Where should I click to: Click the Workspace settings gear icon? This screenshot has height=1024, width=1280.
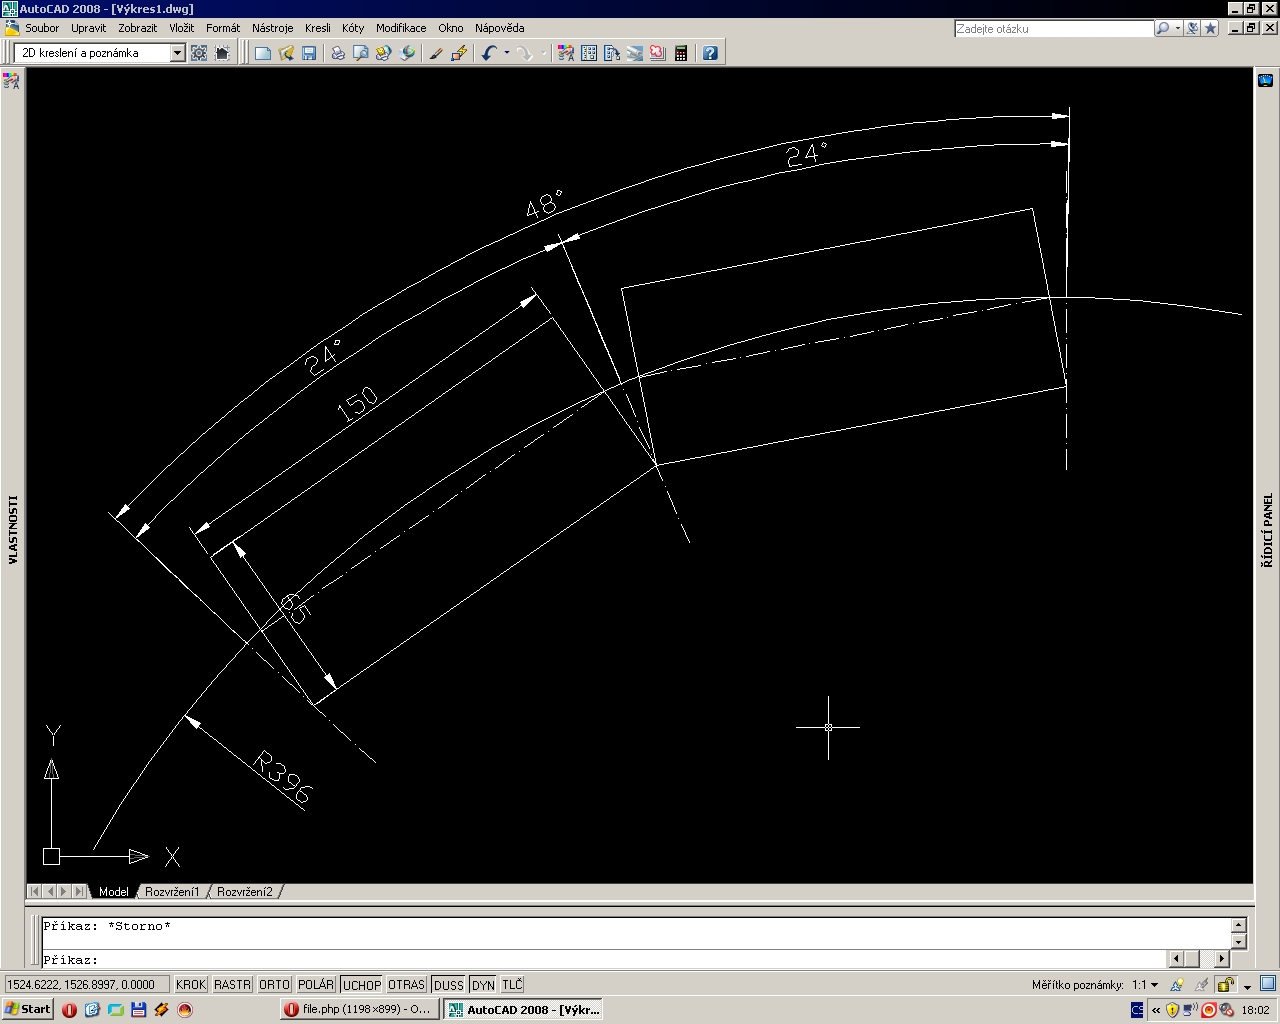(x=199, y=53)
